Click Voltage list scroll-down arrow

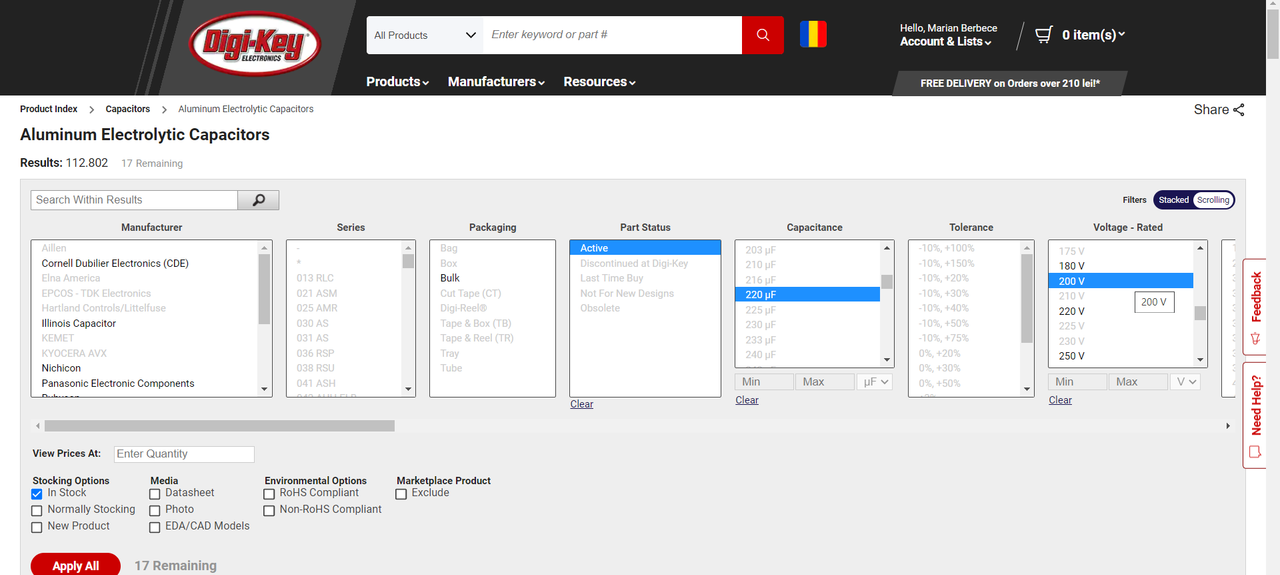pyautogui.click(x=1200, y=361)
